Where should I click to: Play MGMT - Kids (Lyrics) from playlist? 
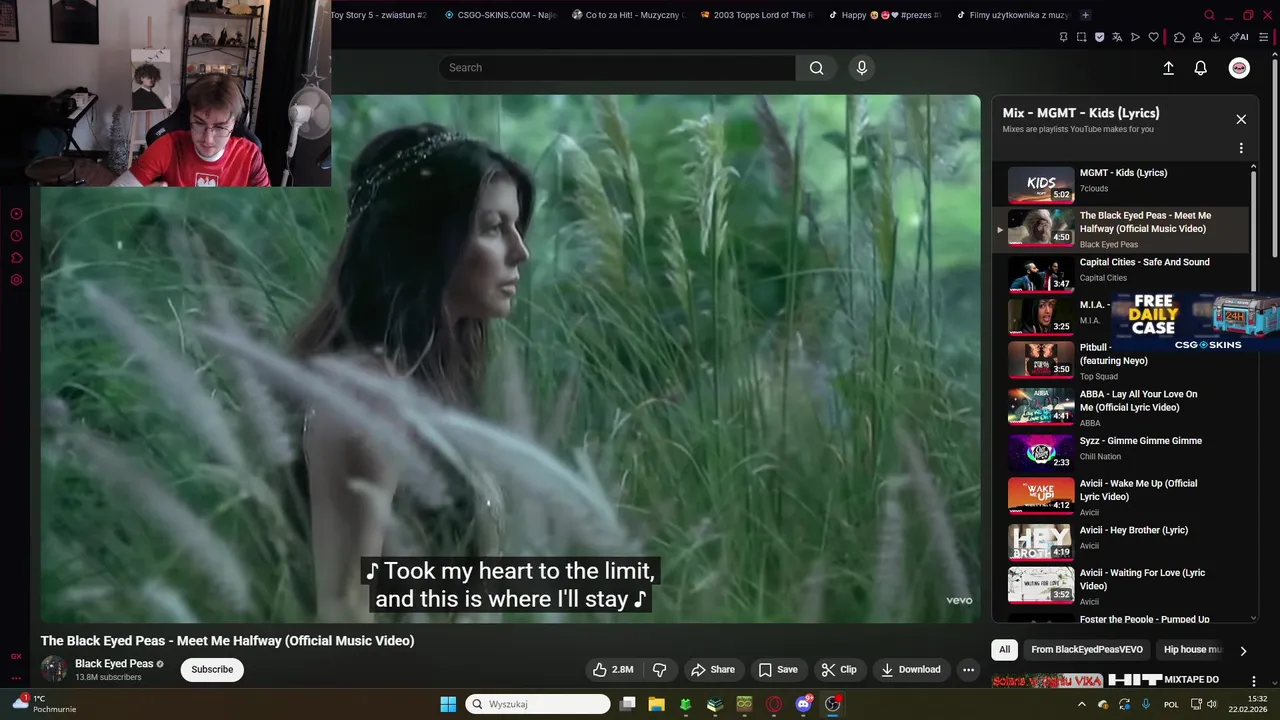coord(1120,185)
